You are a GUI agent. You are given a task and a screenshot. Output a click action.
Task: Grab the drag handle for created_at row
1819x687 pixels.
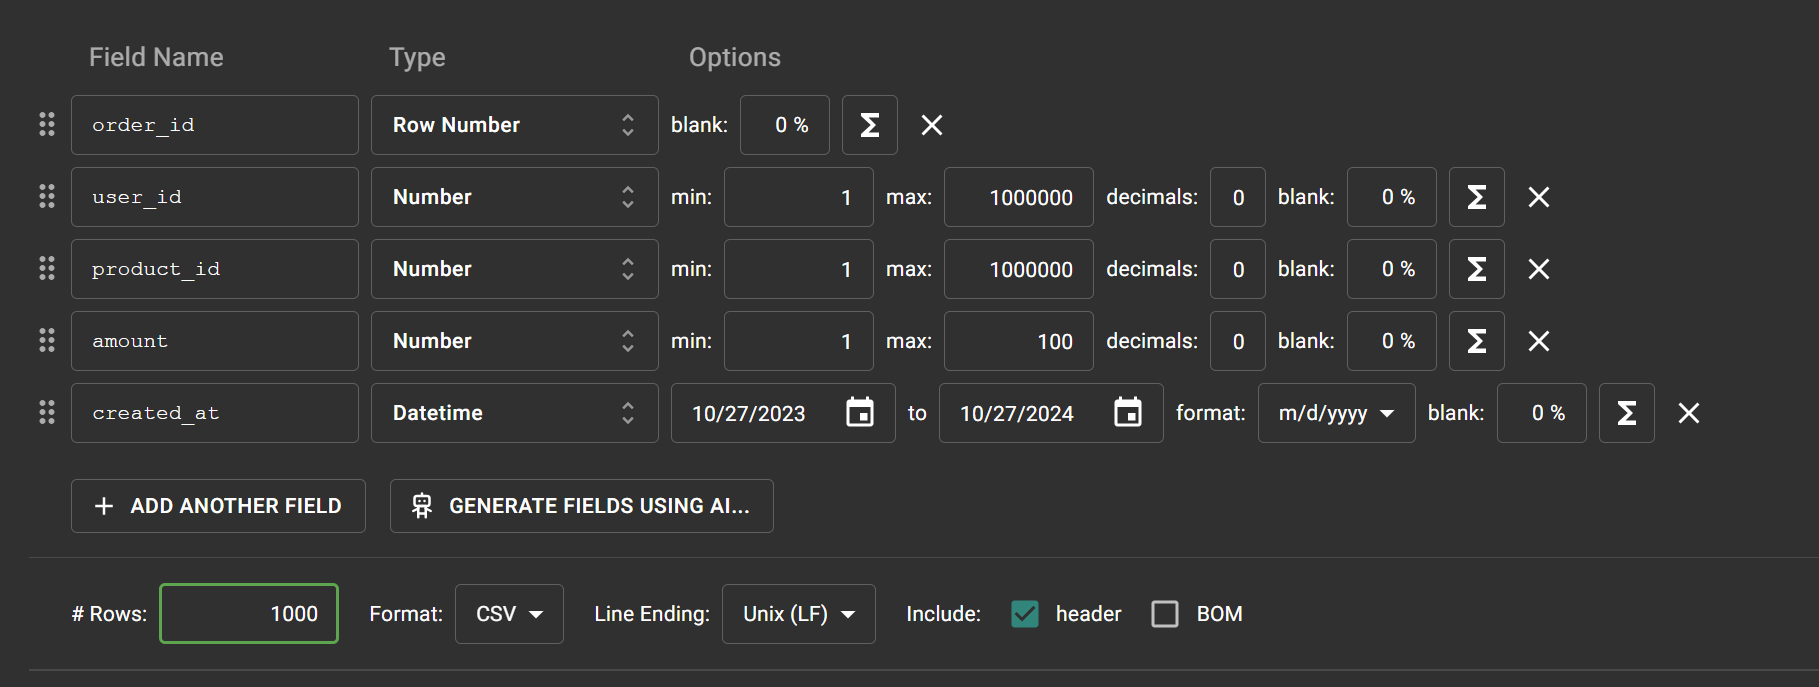47,413
